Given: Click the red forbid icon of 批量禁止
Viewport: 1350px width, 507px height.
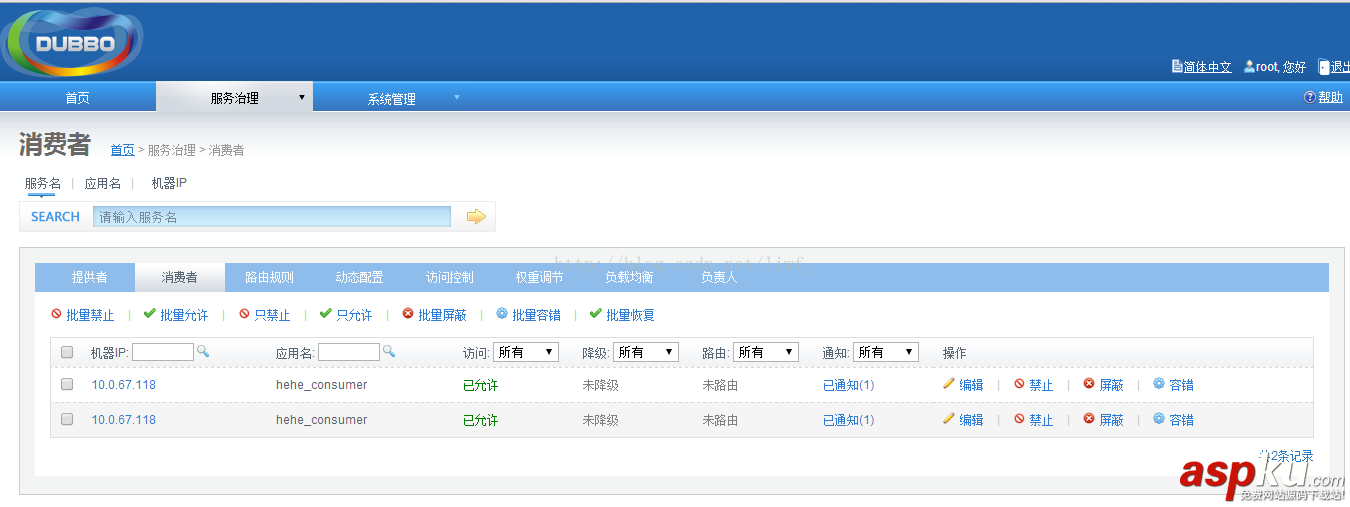Looking at the screenshot, I should click(56, 314).
